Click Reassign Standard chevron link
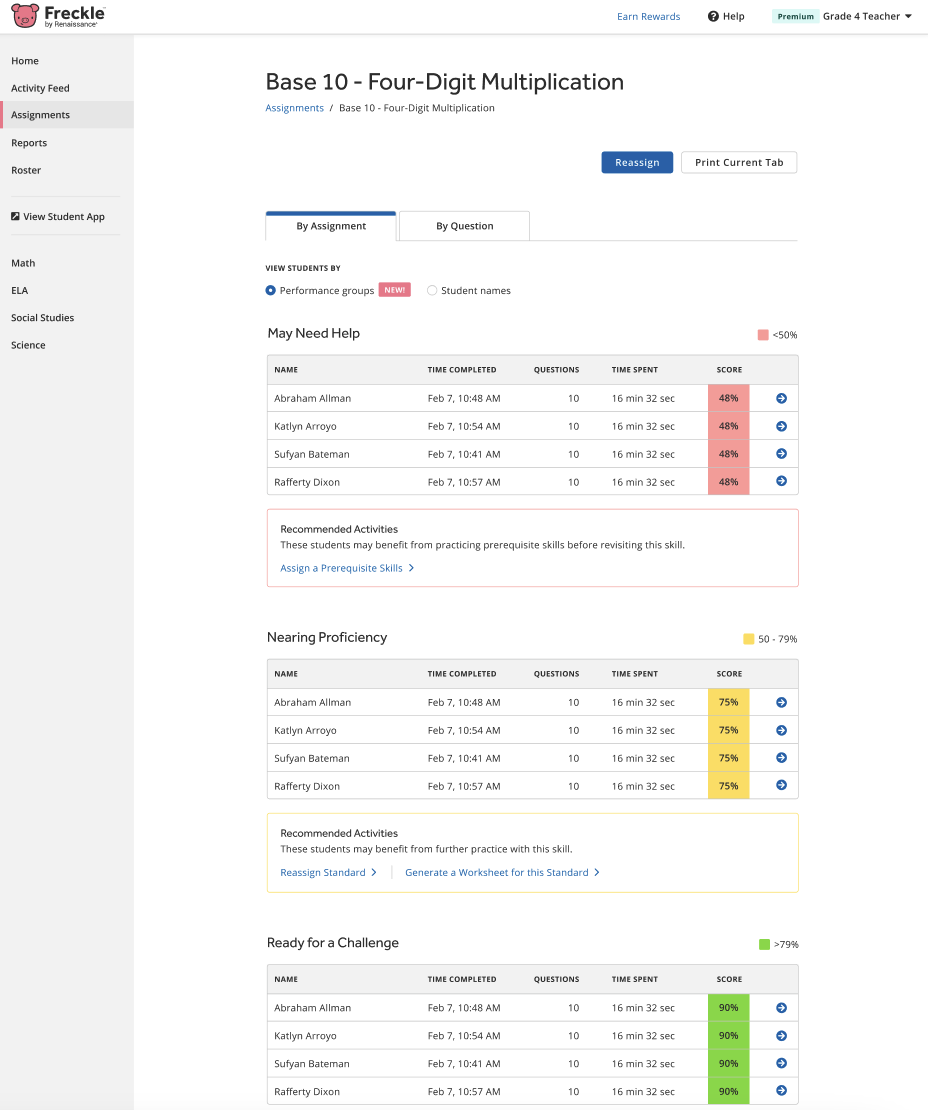The width and height of the screenshot is (928, 1110). click(x=328, y=872)
